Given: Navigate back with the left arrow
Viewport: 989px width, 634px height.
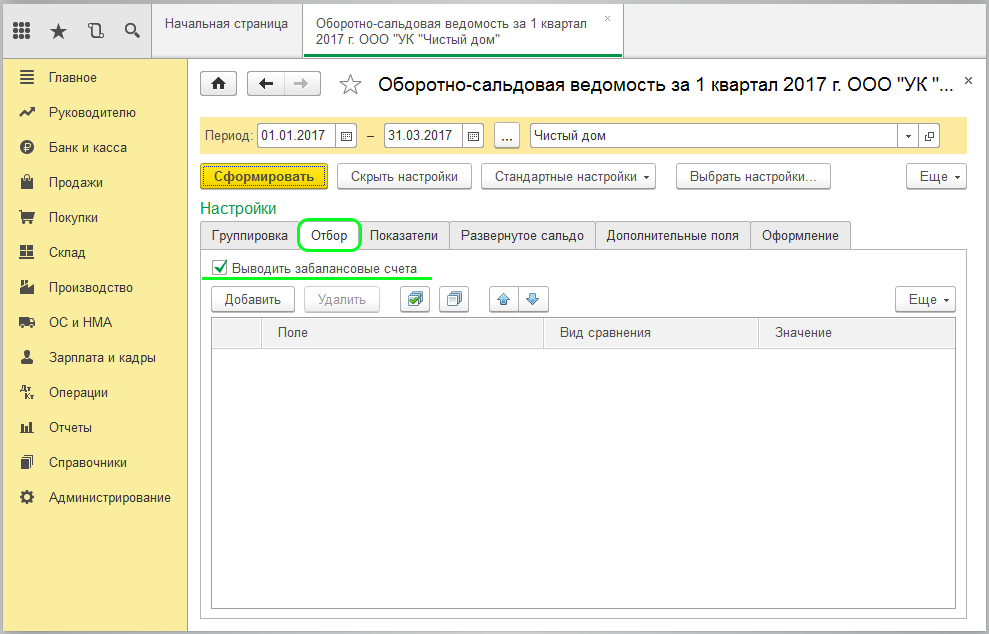Looking at the screenshot, I should click(266, 84).
